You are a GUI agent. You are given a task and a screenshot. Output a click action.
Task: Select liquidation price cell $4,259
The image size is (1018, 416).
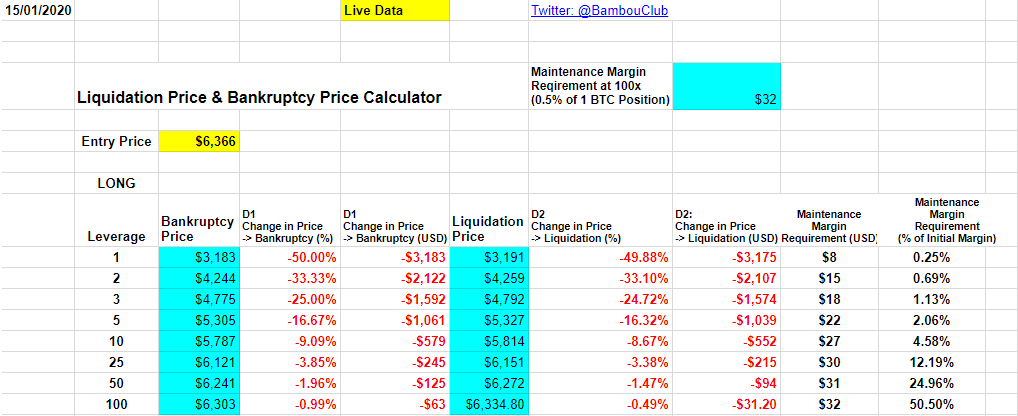click(x=490, y=278)
